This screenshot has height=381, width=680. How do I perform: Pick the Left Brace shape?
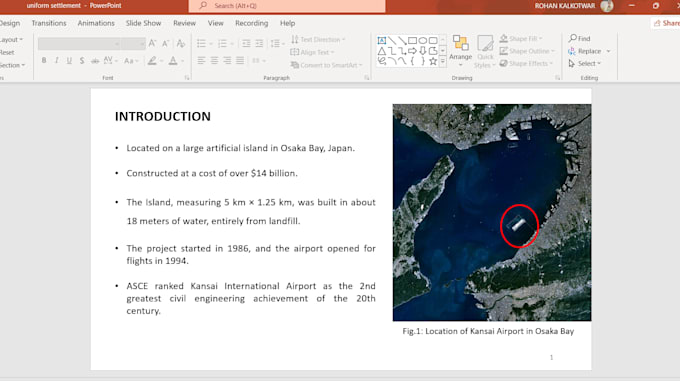pos(412,62)
